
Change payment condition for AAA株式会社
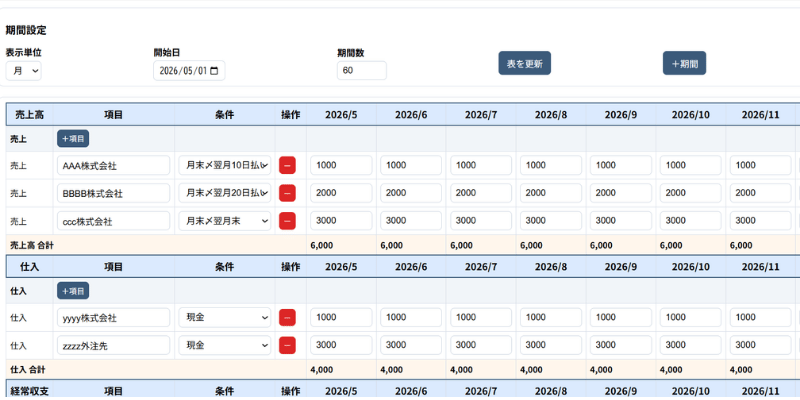pos(224,165)
